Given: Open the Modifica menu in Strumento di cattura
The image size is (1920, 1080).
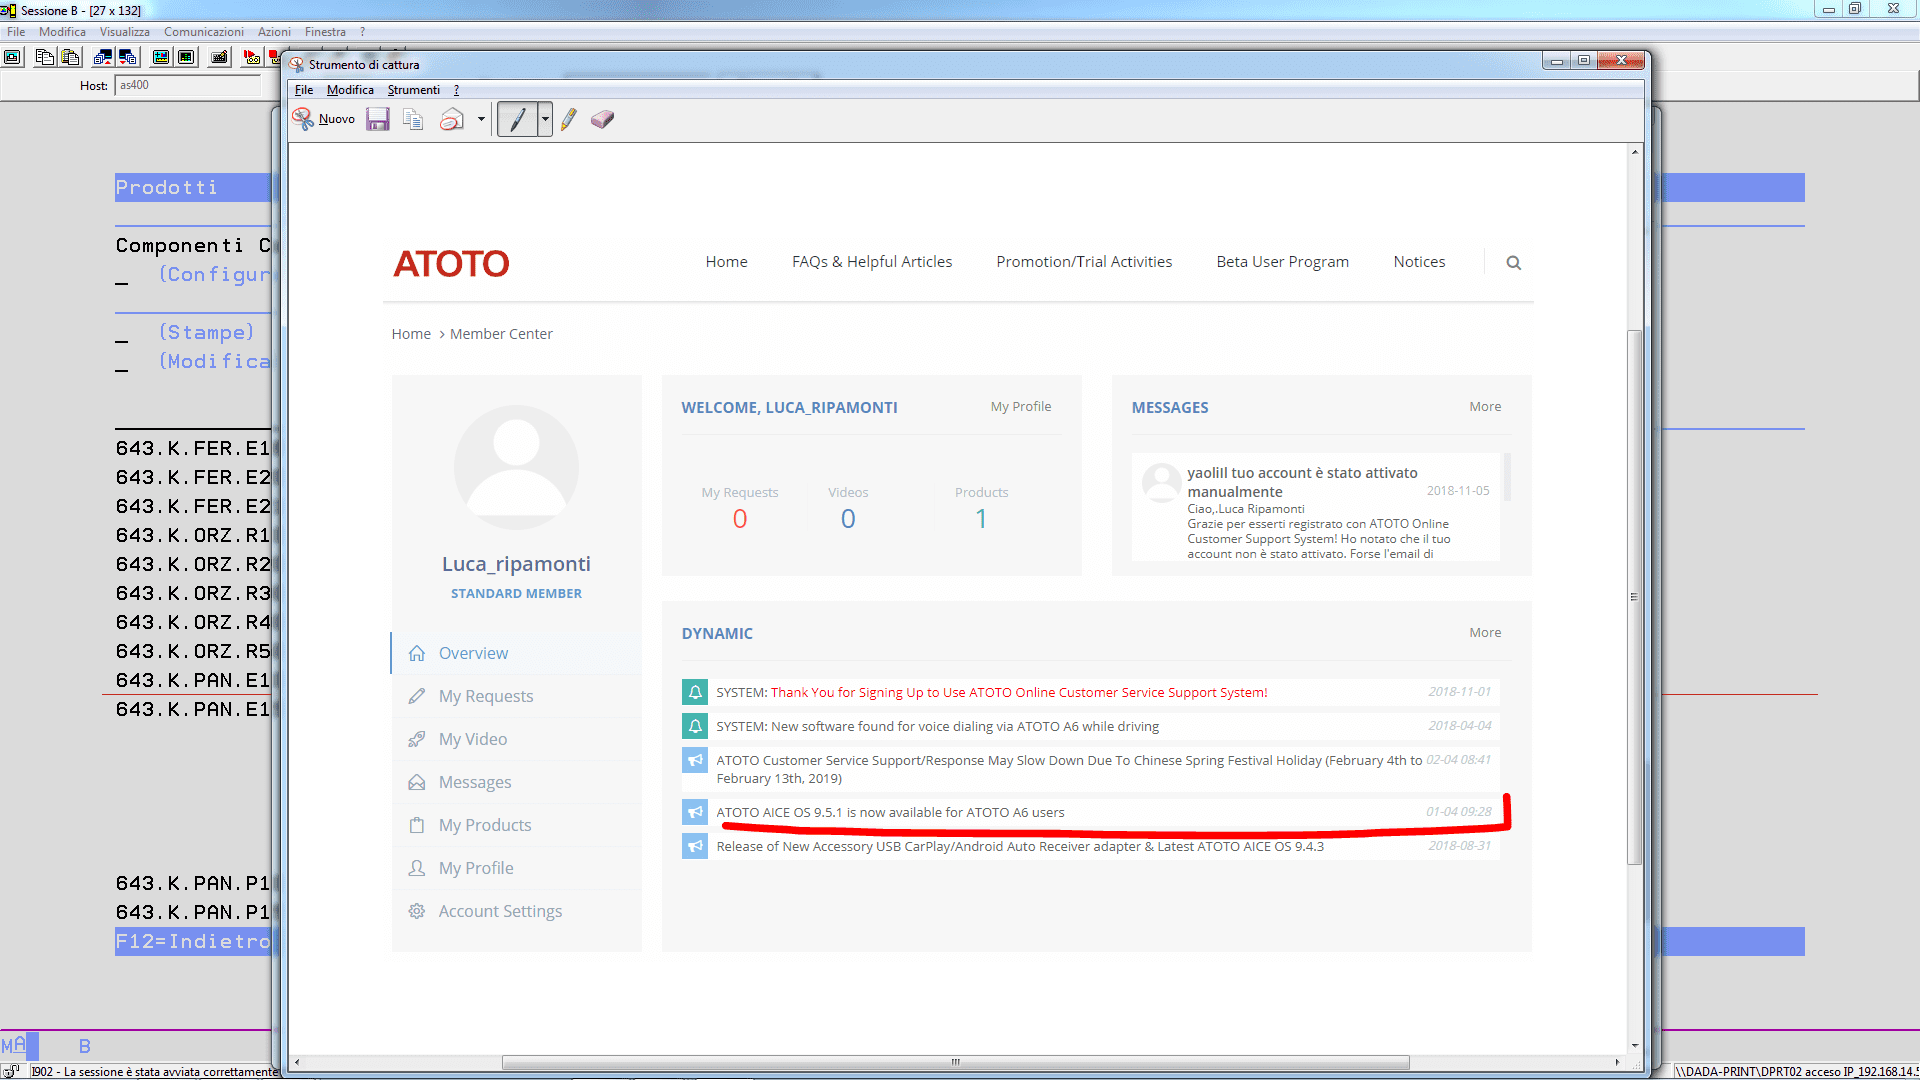Looking at the screenshot, I should click(x=350, y=90).
